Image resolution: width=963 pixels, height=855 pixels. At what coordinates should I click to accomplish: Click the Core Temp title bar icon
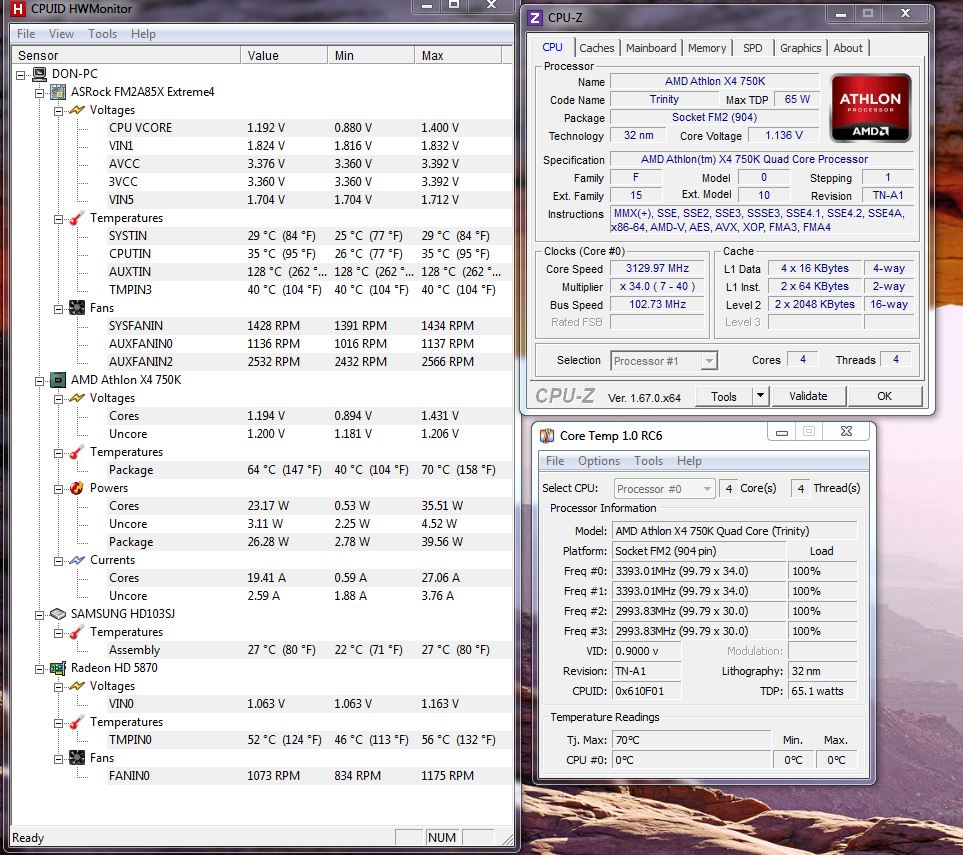pos(547,436)
